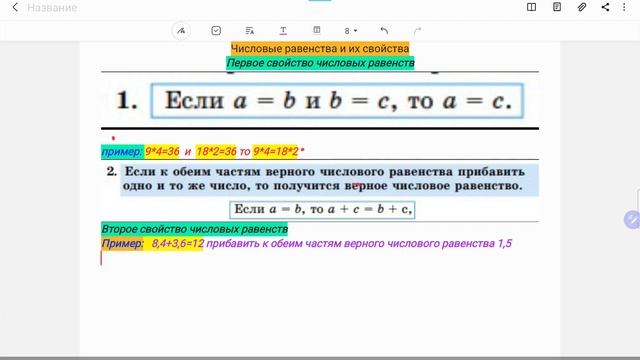Screen dimensions: 640x360
Task: Click purple text "прибавить к обеим частям"
Action: (x=273, y=244)
